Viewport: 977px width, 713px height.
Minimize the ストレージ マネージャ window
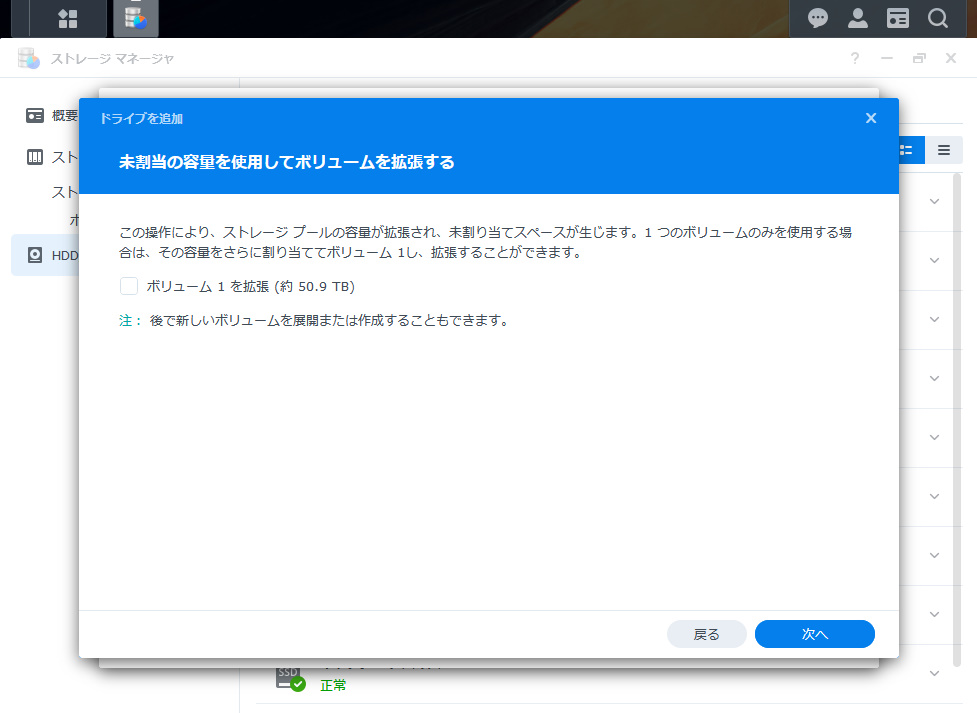887,58
